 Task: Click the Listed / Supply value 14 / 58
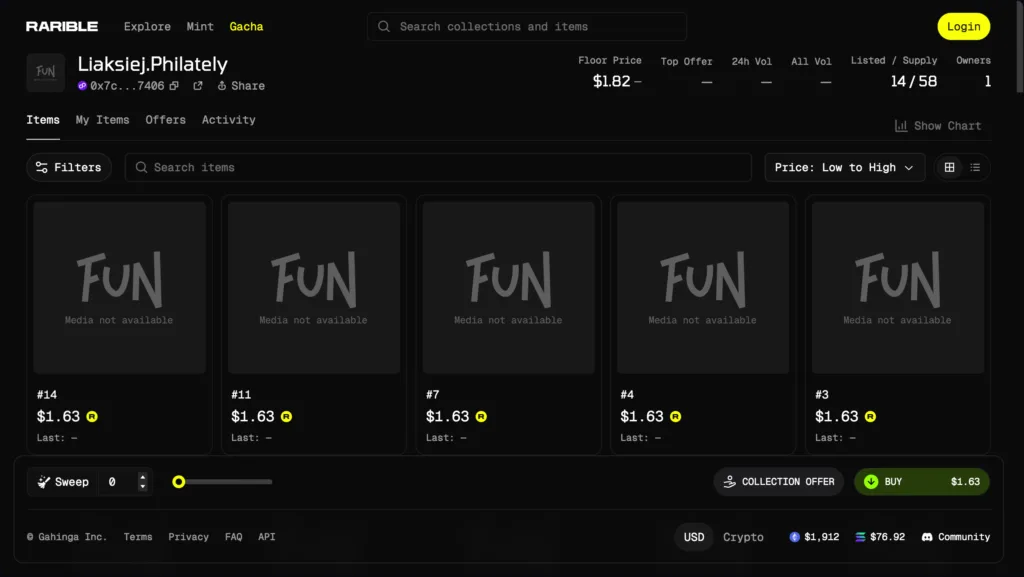(x=914, y=82)
